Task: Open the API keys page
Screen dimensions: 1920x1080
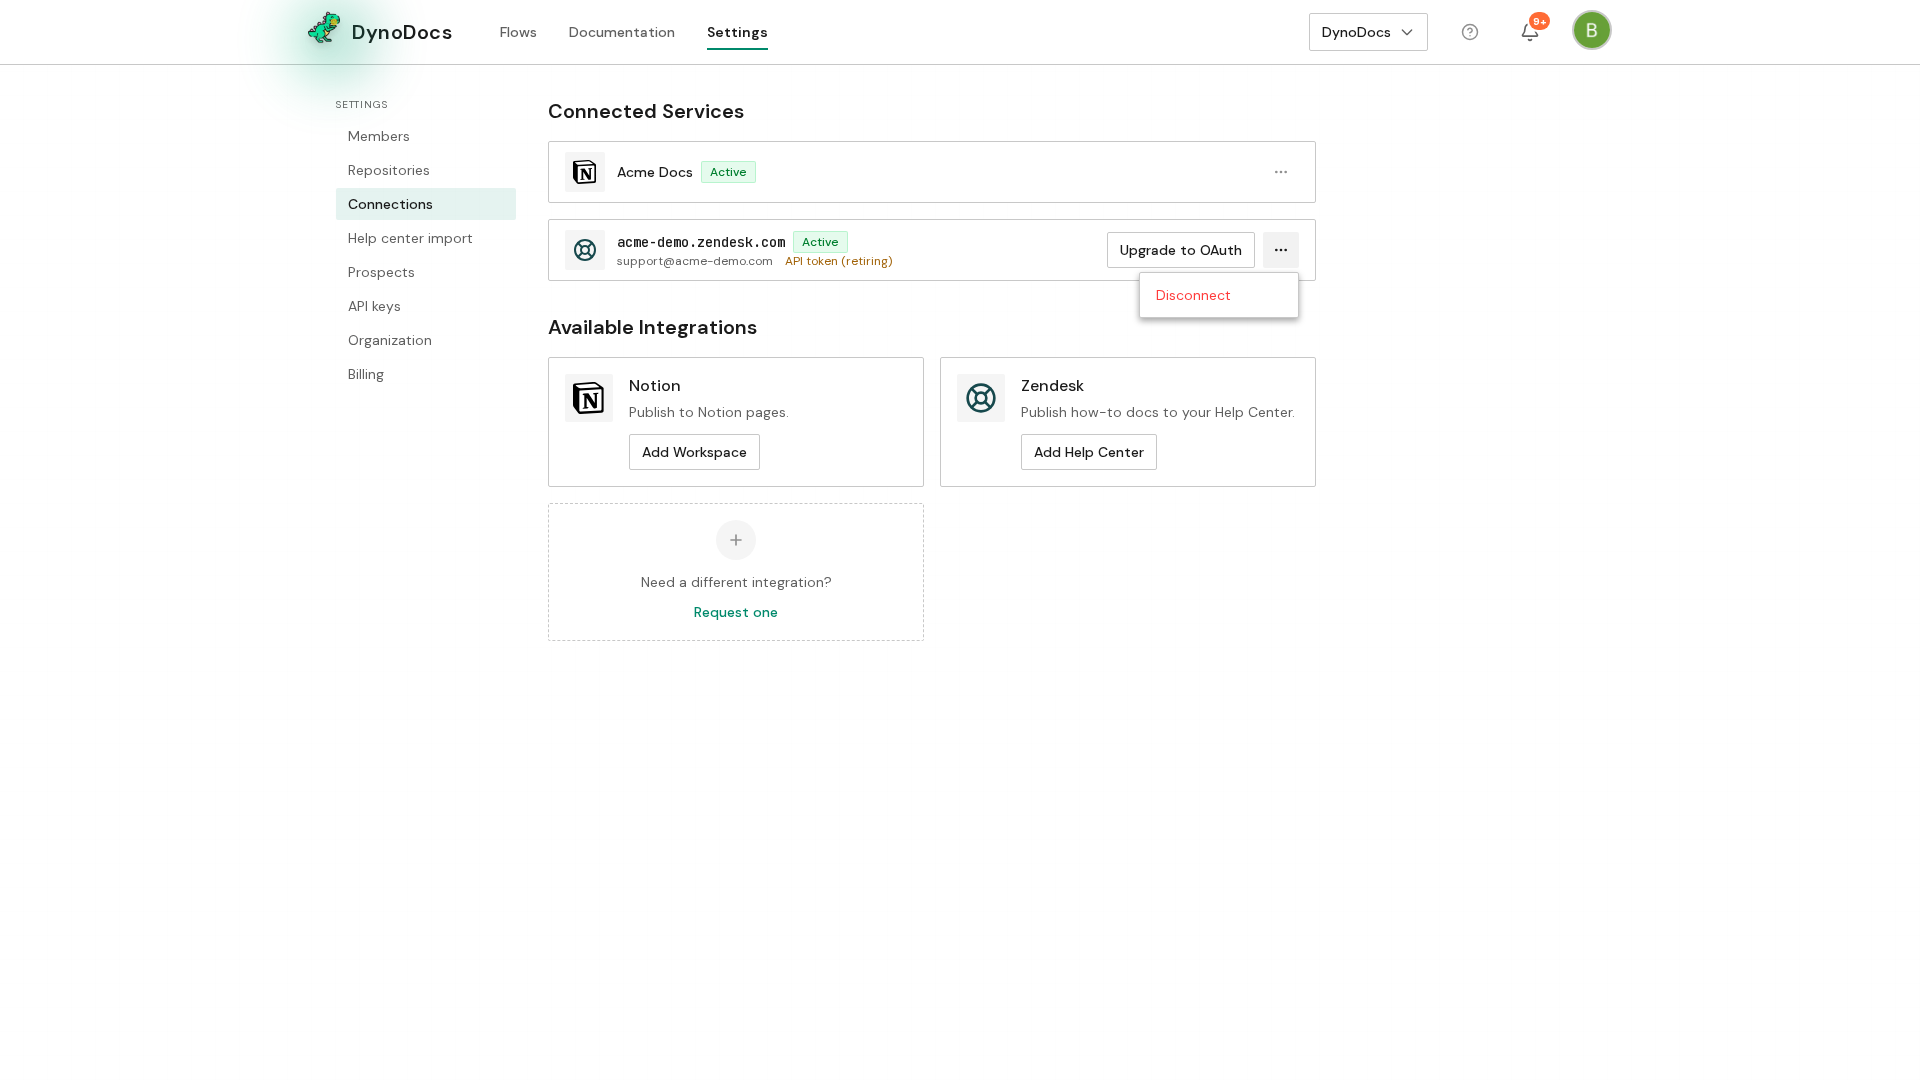Action: [426, 306]
